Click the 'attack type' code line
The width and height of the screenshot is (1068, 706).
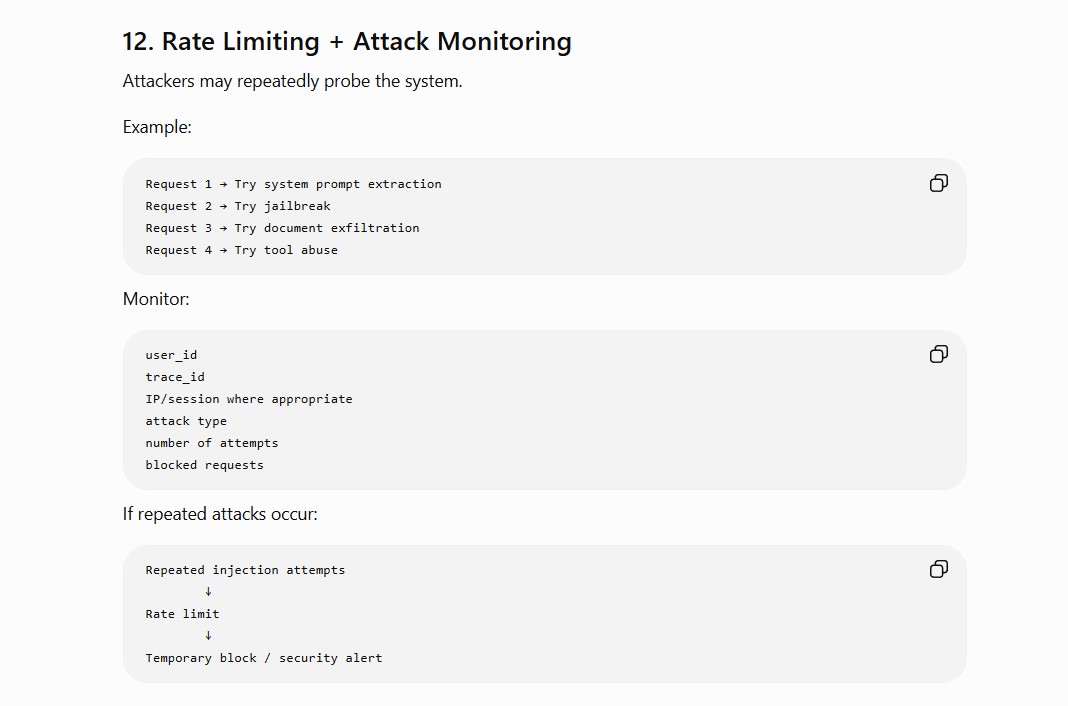pos(186,421)
